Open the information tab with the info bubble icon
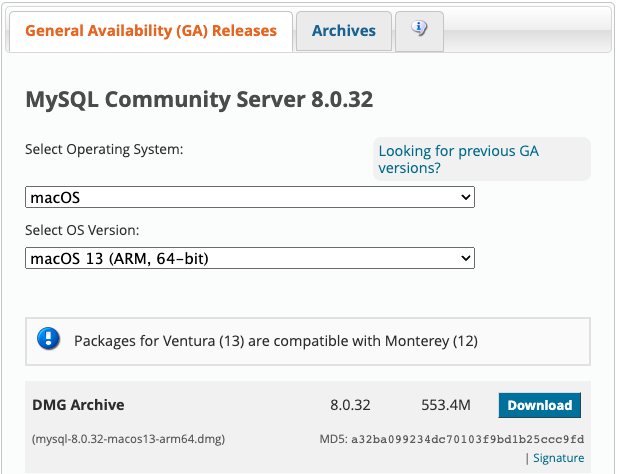The height and width of the screenshot is (474, 620). (419, 31)
